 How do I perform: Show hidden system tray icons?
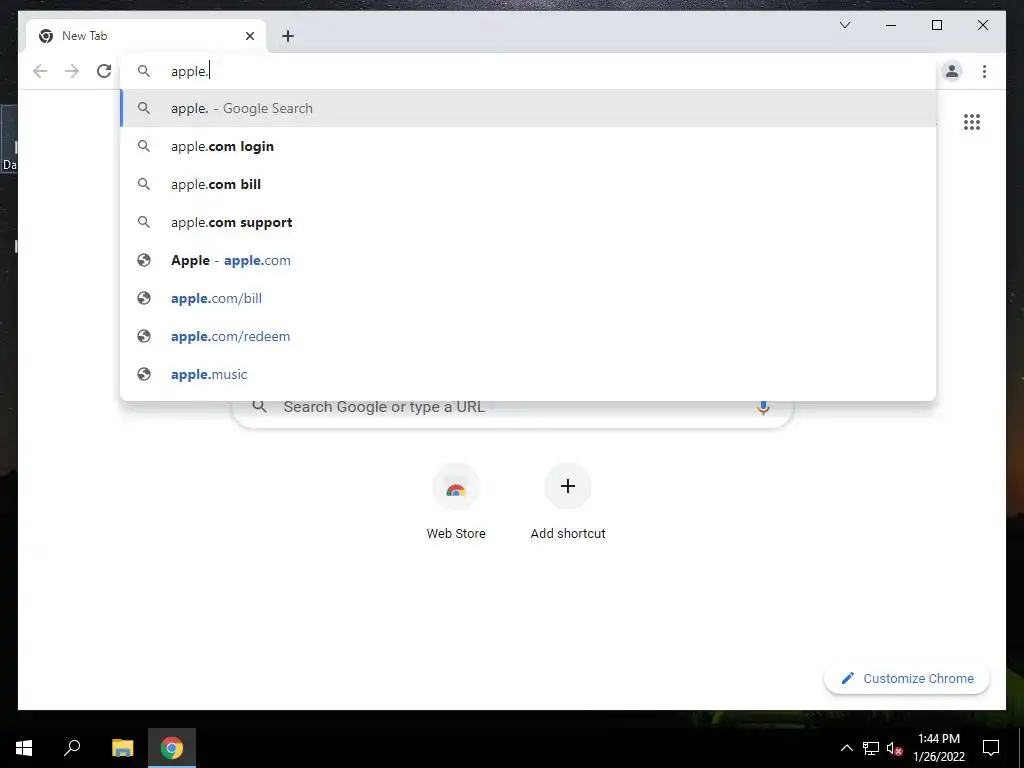pos(846,748)
